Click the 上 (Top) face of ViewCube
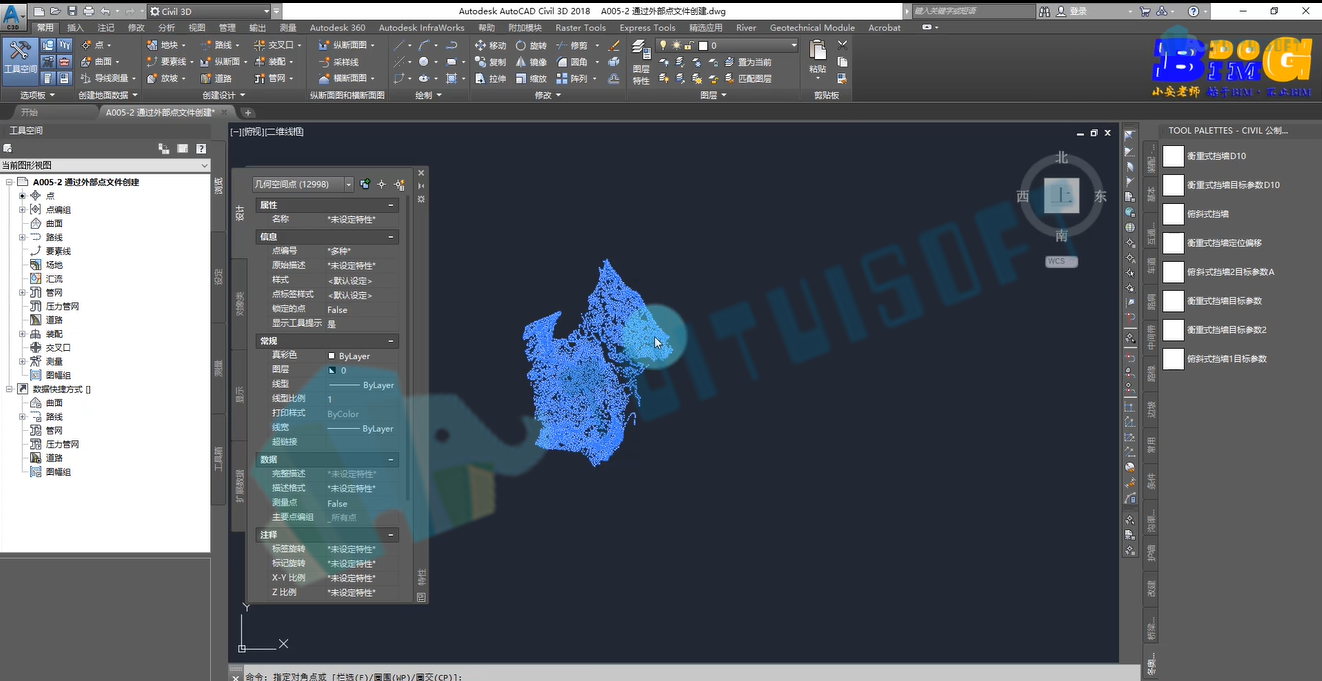The image size is (1322, 681). [1062, 196]
